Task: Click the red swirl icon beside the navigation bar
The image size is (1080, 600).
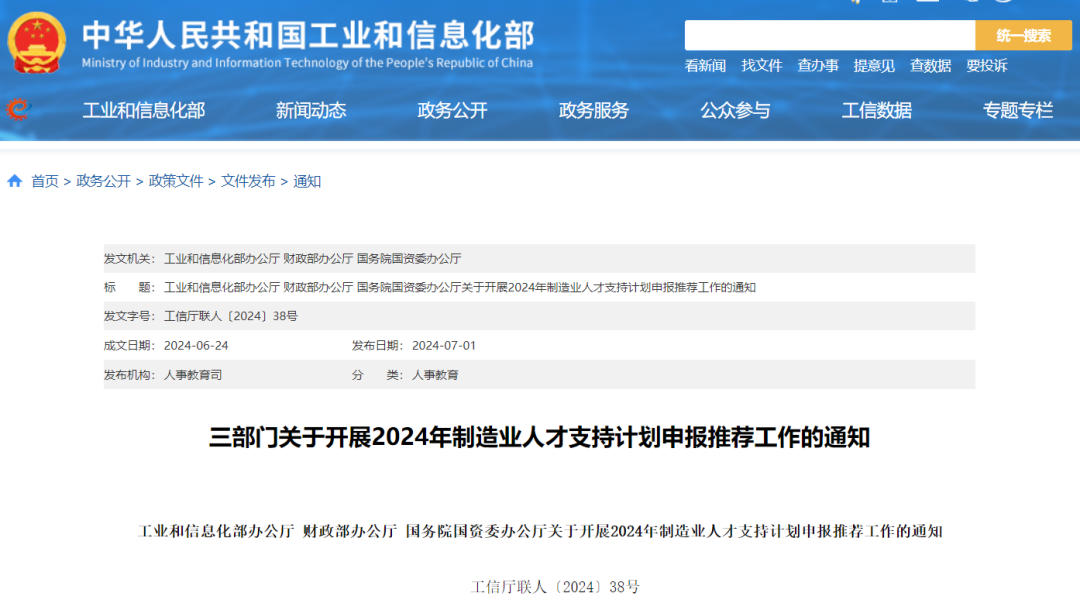Action: tap(19, 110)
